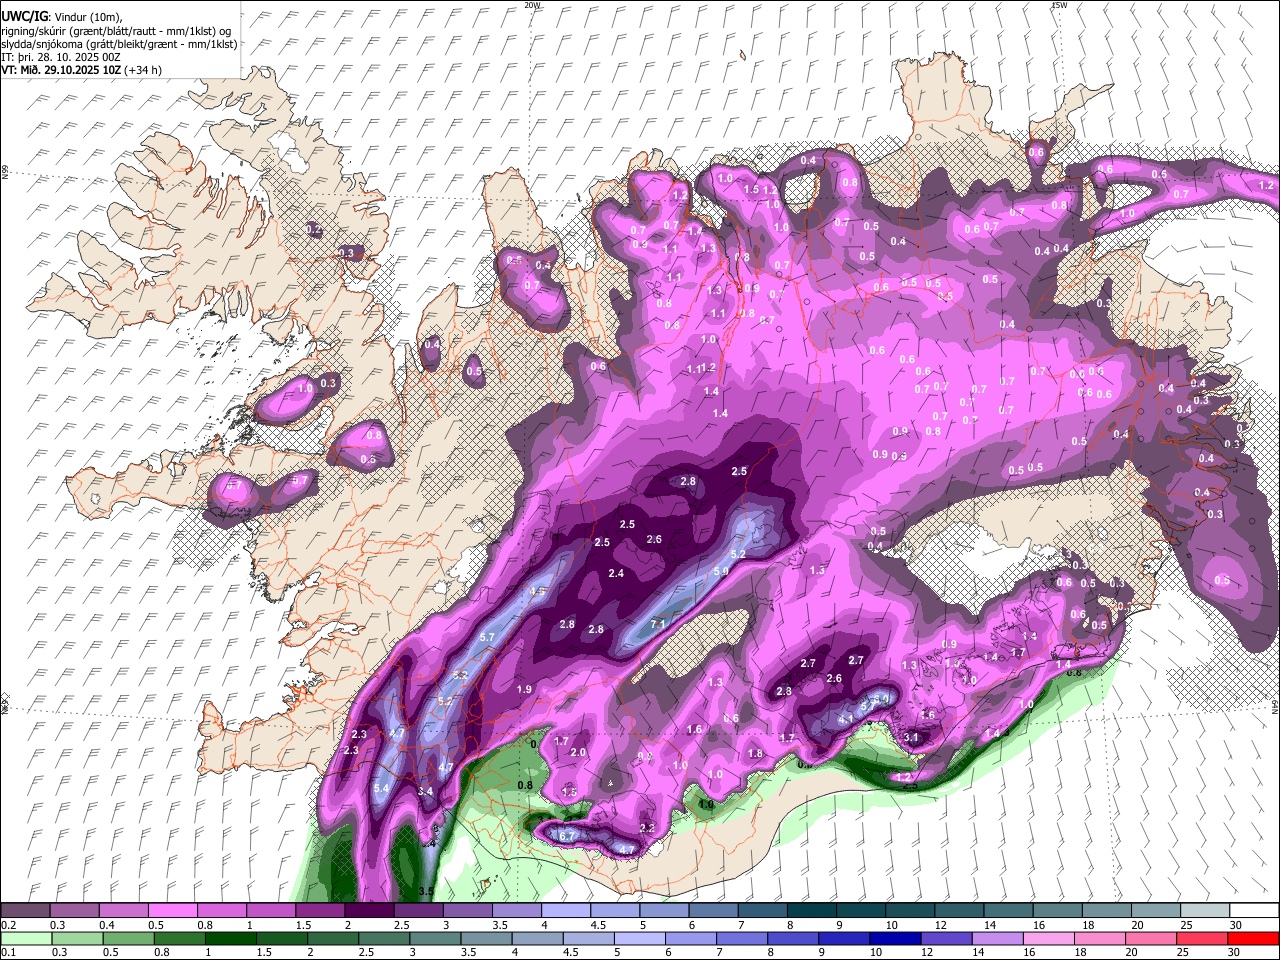Screen dimensions: 1280x960
Task: Click the 'rigning/skúrir' rain legend description line
Action: [116, 30]
